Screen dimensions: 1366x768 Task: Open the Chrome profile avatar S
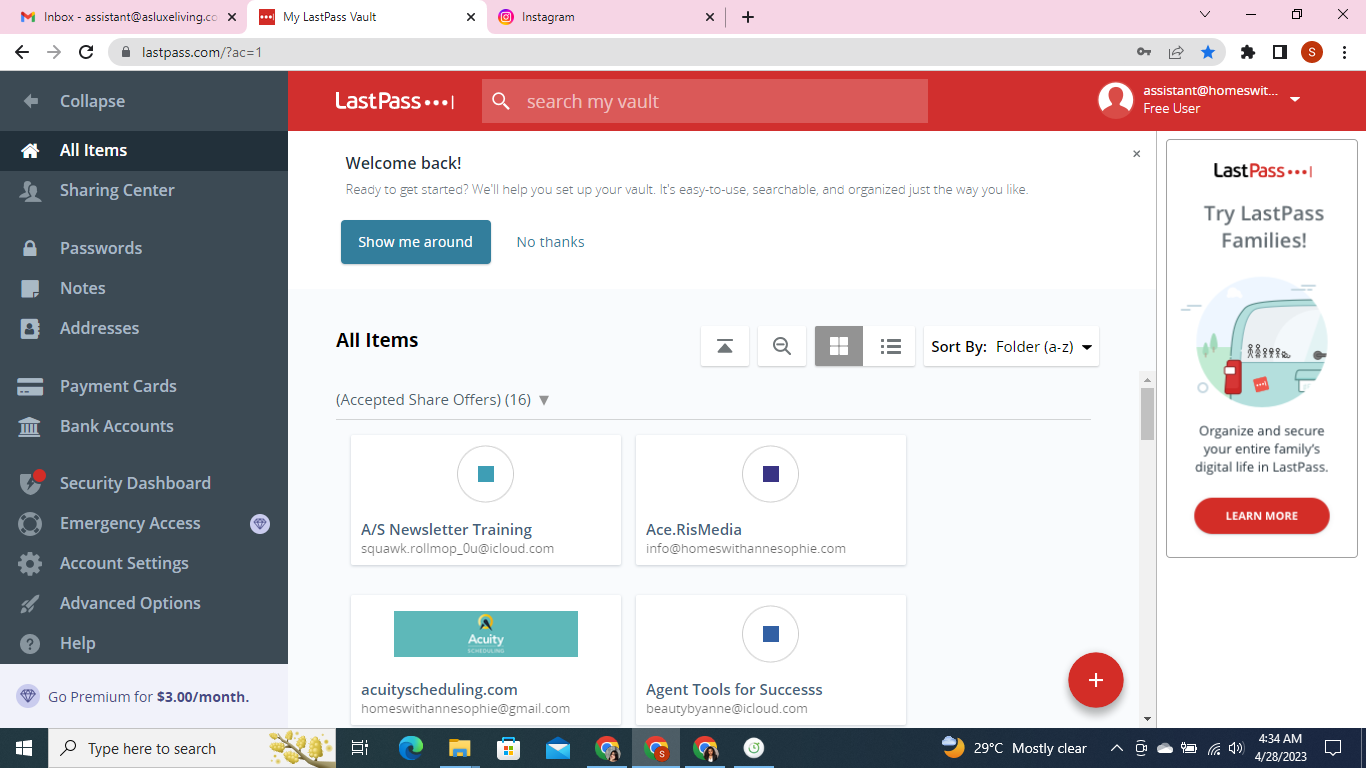(x=1312, y=52)
